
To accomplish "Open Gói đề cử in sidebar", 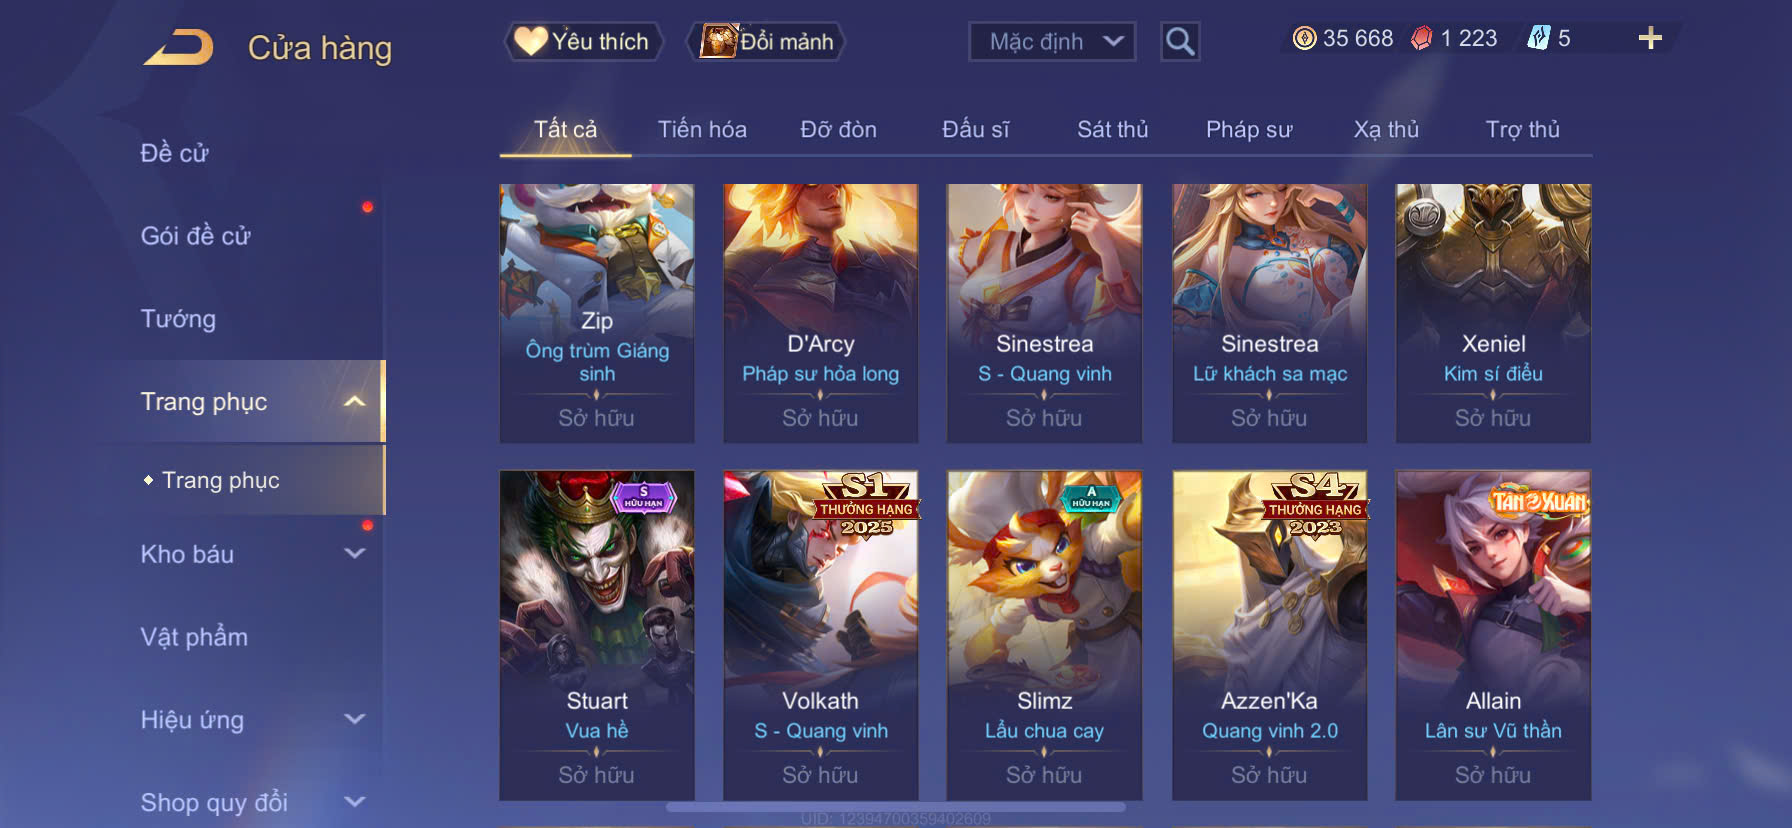I will (195, 236).
